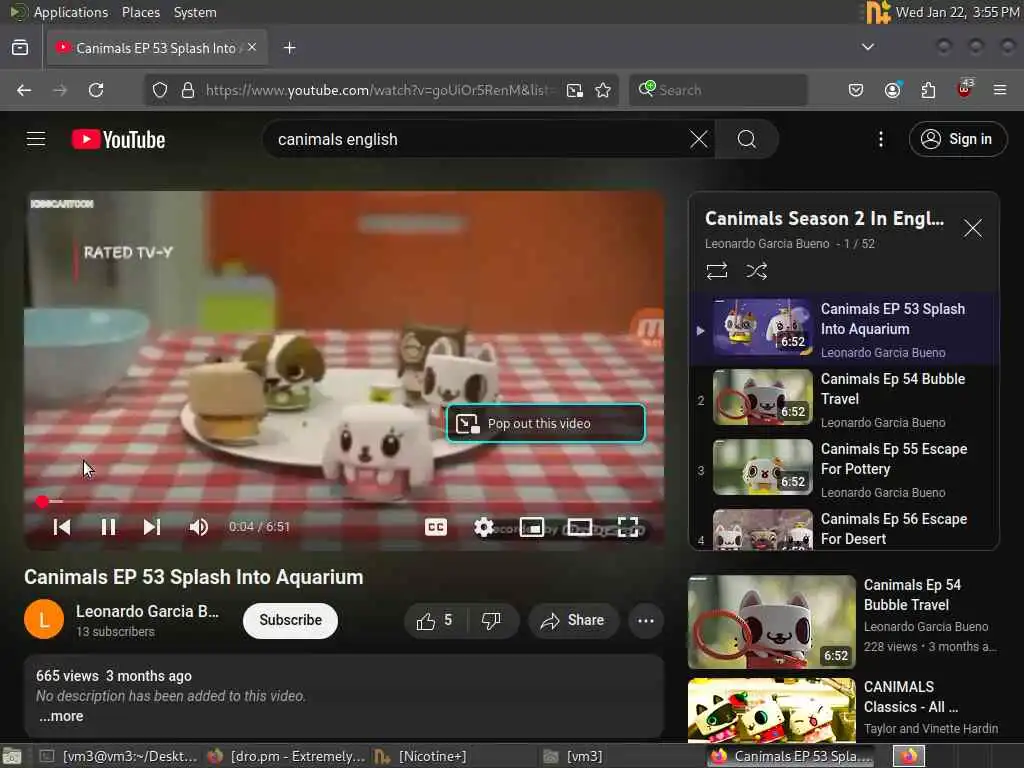Play Canimals Ep 54 Bubble Travel in playlist
Image resolution: width=1024 pixels, height=768 pixels.
click(844, 399)
